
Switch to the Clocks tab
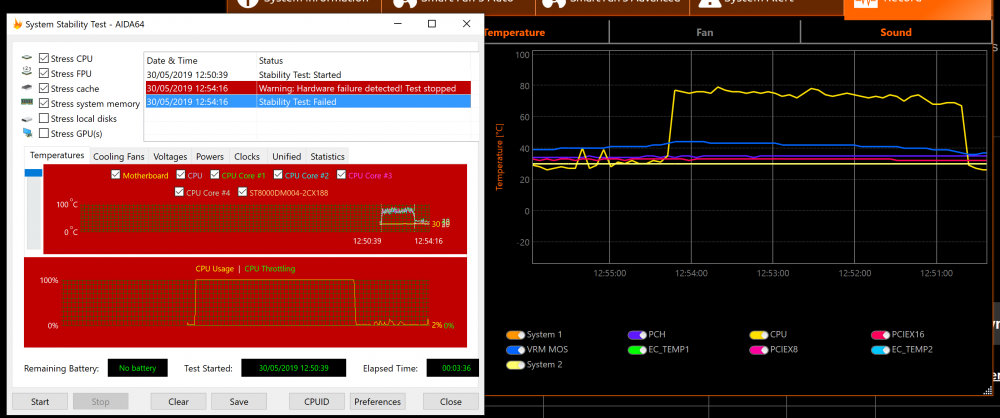(247, 156)
